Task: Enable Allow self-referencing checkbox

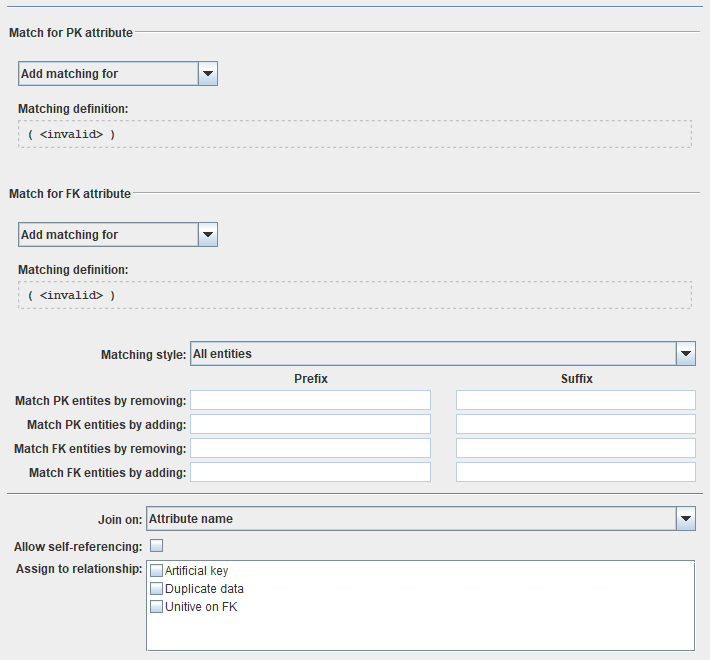Action: point(156,546)
